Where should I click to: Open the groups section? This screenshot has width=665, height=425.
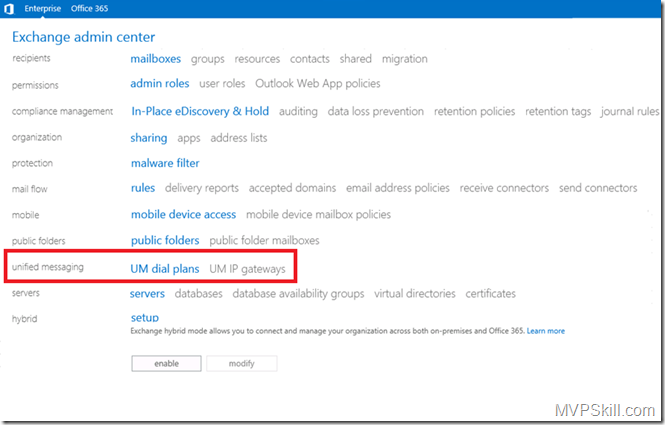point(207,59)
